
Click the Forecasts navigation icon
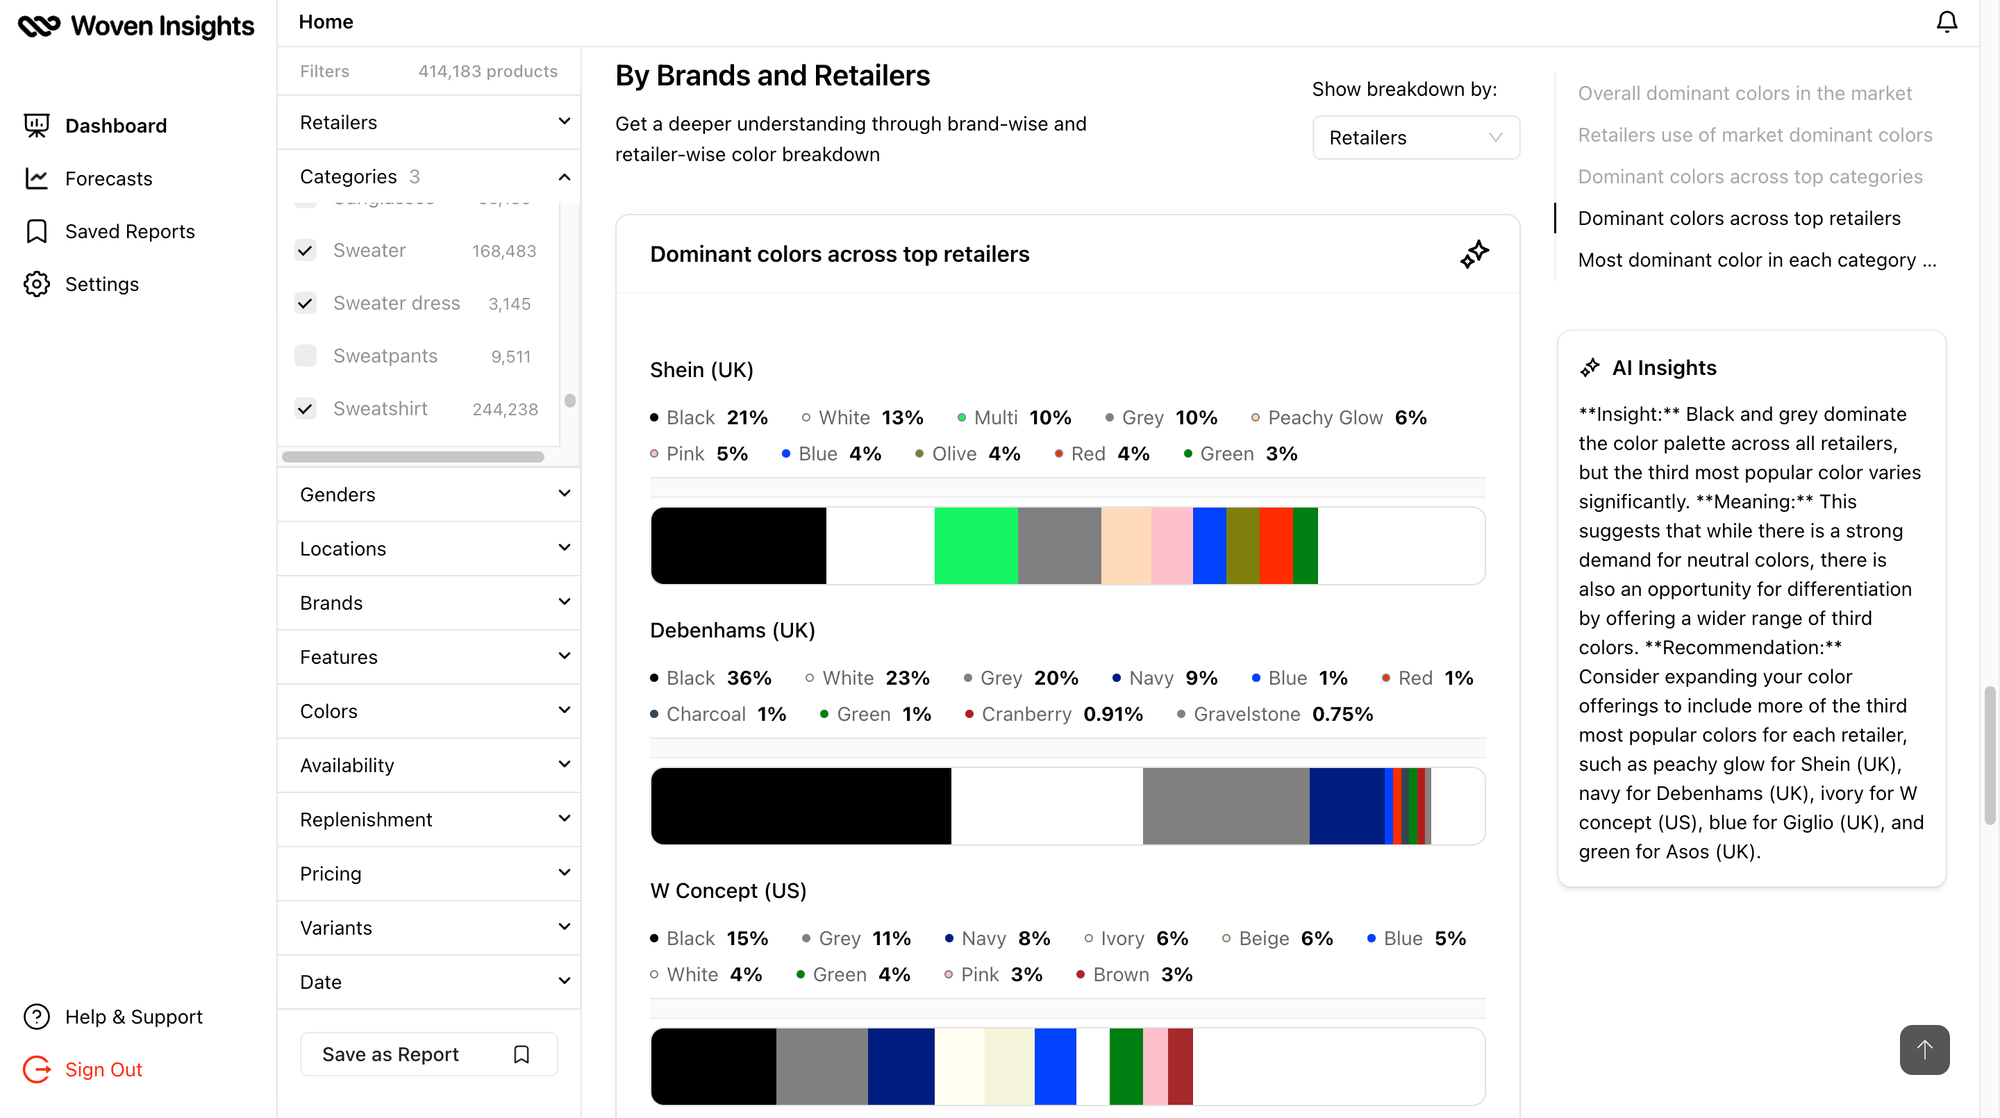click(x=37, y=177)
